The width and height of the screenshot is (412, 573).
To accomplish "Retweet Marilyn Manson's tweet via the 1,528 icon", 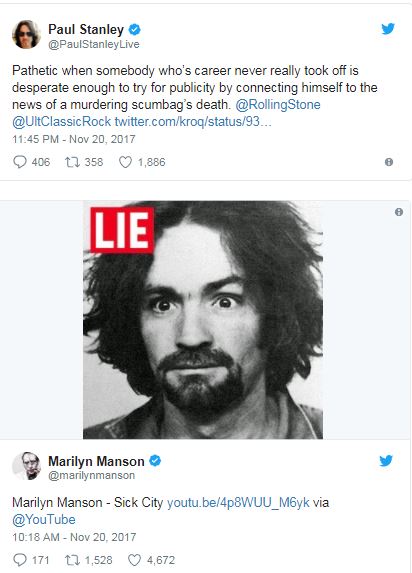I will (72, 560).
